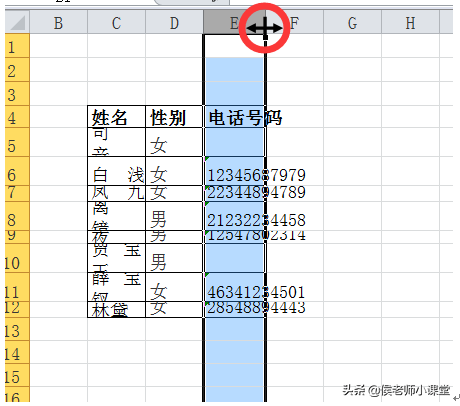
Task: Select row 3 header
Action: [17, 94]
